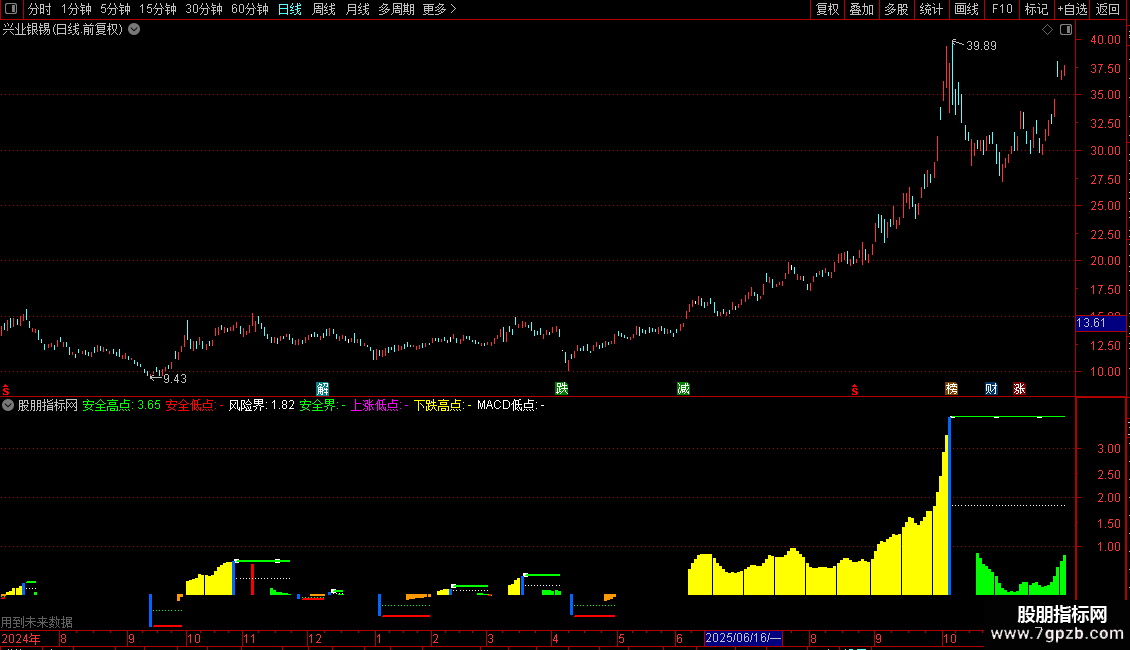Select the 日线 daily period
1130x650 pixels.
click(x=290, y=9)
